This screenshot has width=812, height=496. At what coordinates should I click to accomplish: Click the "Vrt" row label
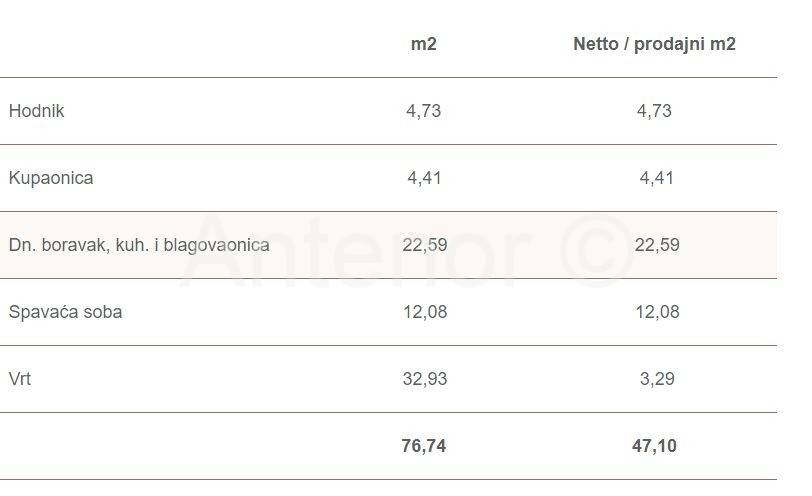20,379
